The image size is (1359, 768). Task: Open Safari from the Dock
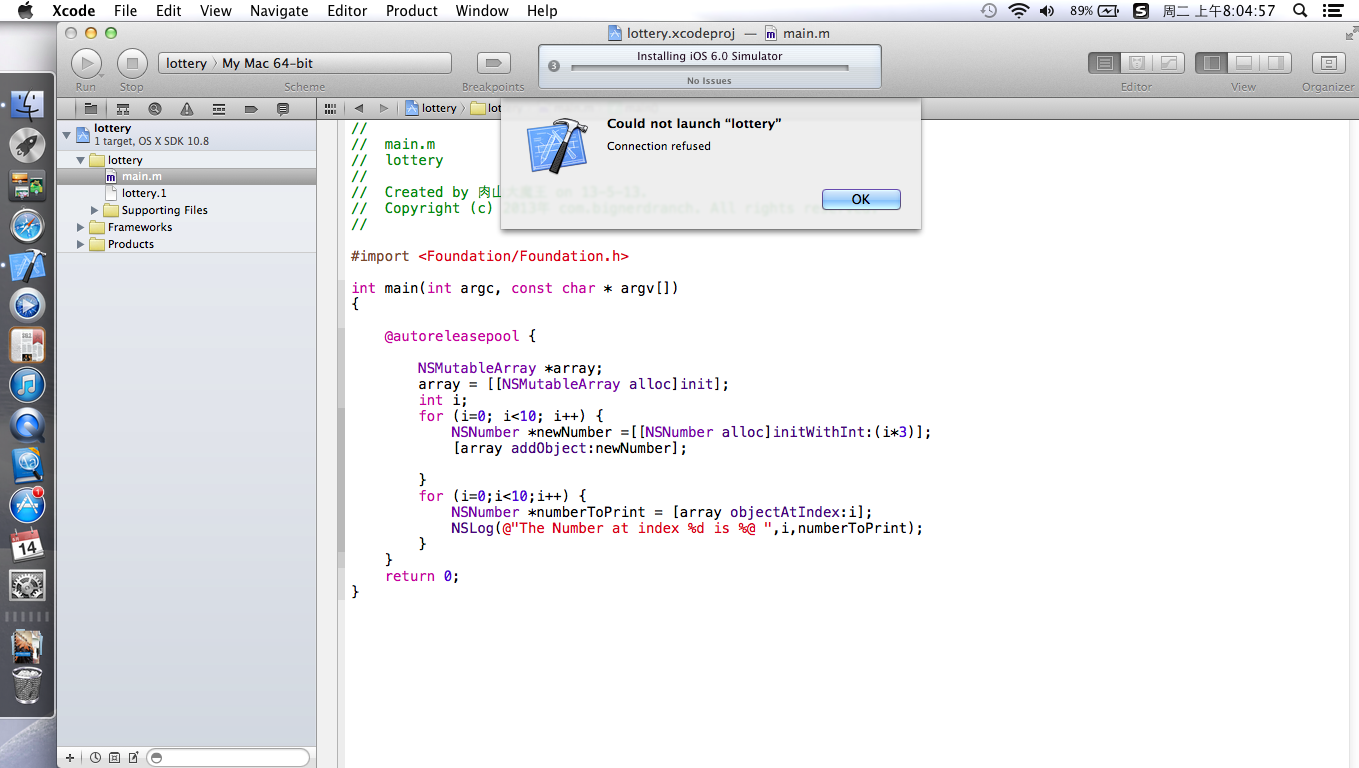[x=27, y=225]
